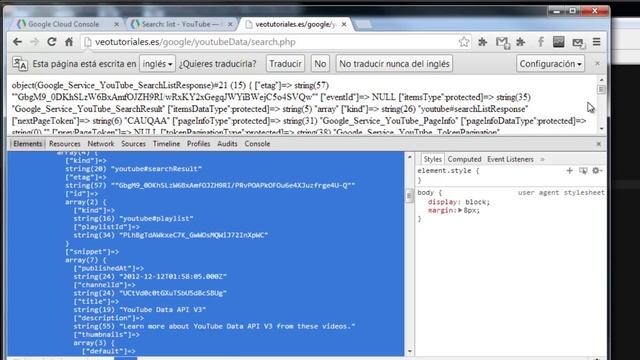Viewport: 640px width, 360px height.
Task: Close the Google Cloud Console tab
Action: [x=116, y=24]
